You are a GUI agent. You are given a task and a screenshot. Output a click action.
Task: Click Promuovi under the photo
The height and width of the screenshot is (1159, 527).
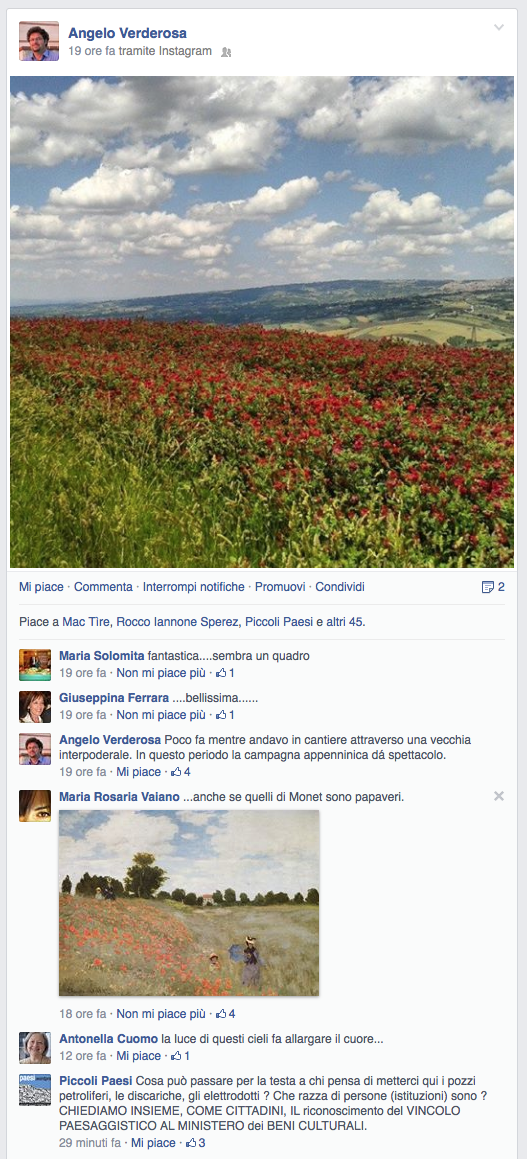click(x=280, y=587)
